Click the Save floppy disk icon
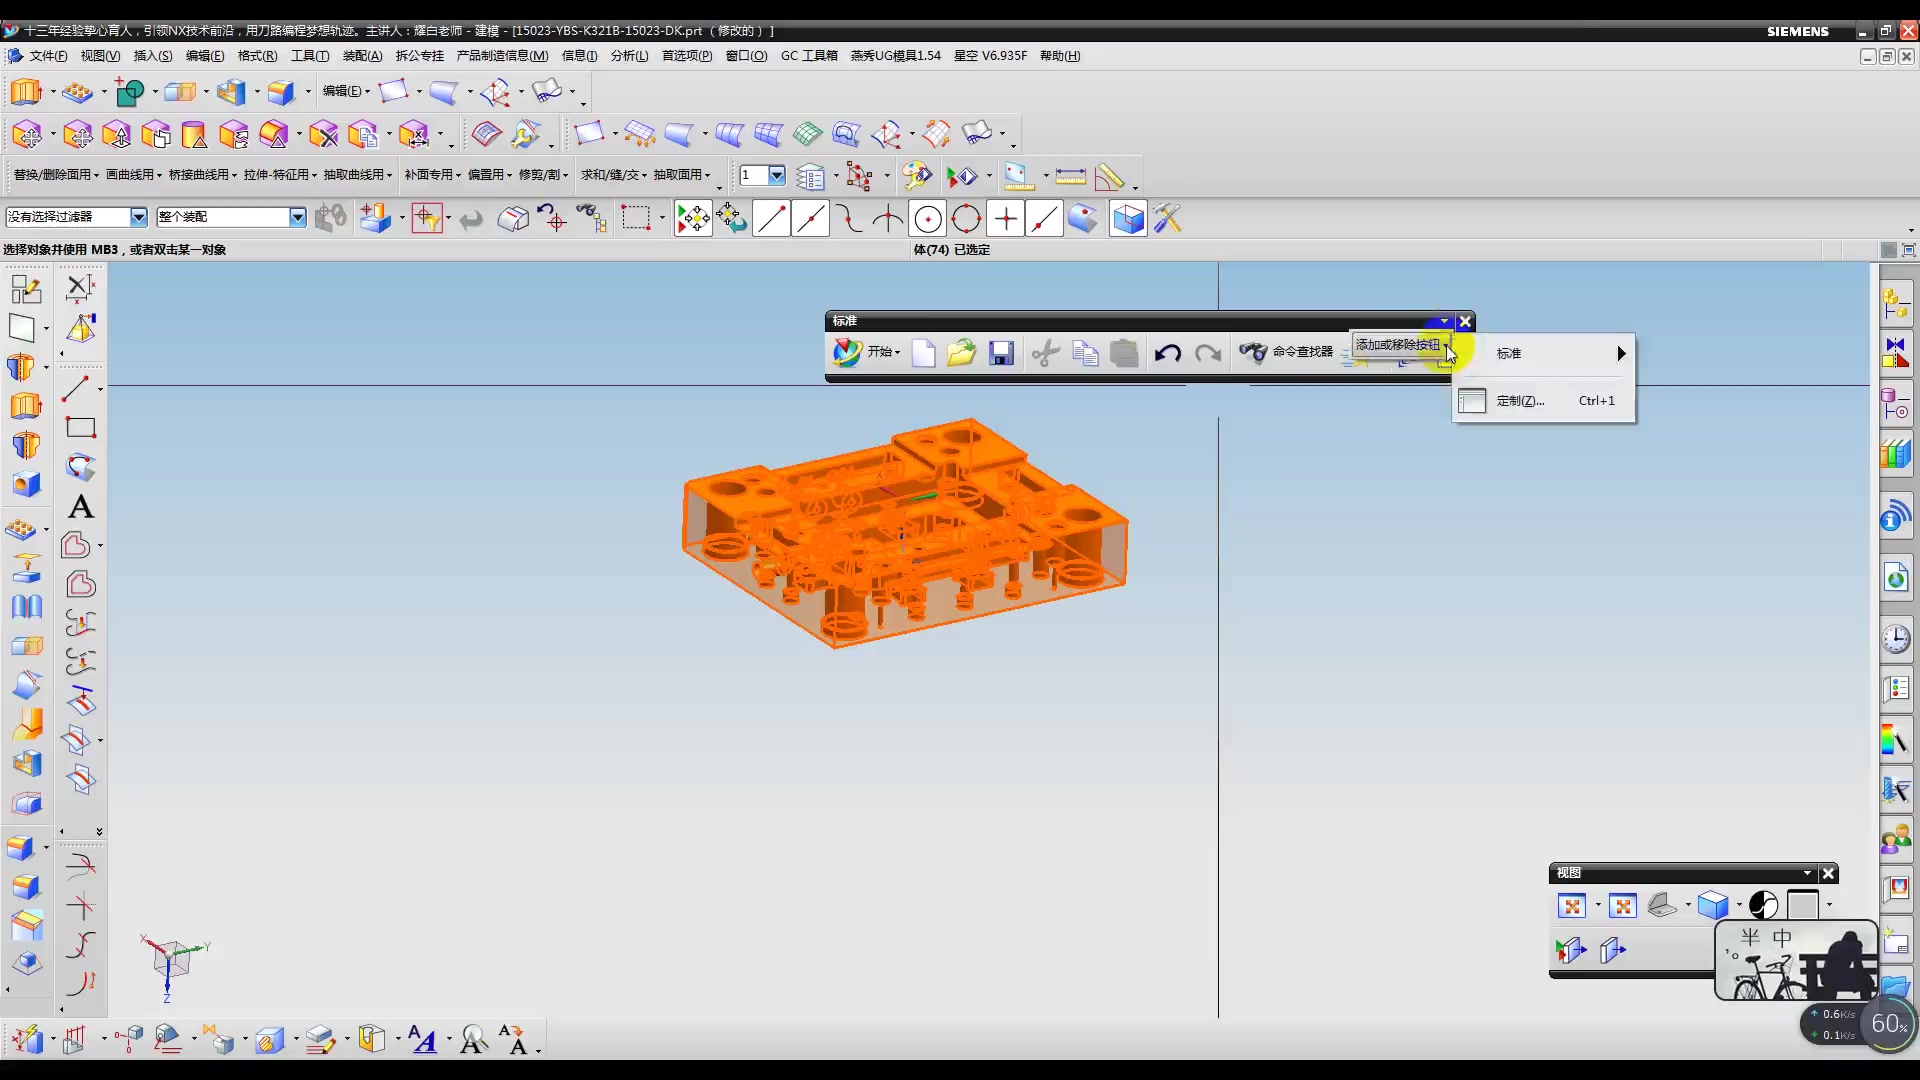 click(x=1001, y=353)
